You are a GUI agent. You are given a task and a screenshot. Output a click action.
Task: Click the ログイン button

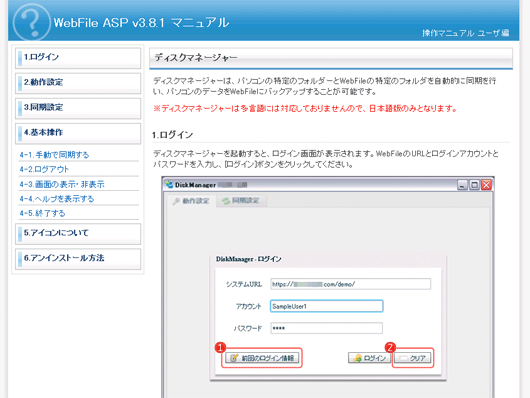369,358
